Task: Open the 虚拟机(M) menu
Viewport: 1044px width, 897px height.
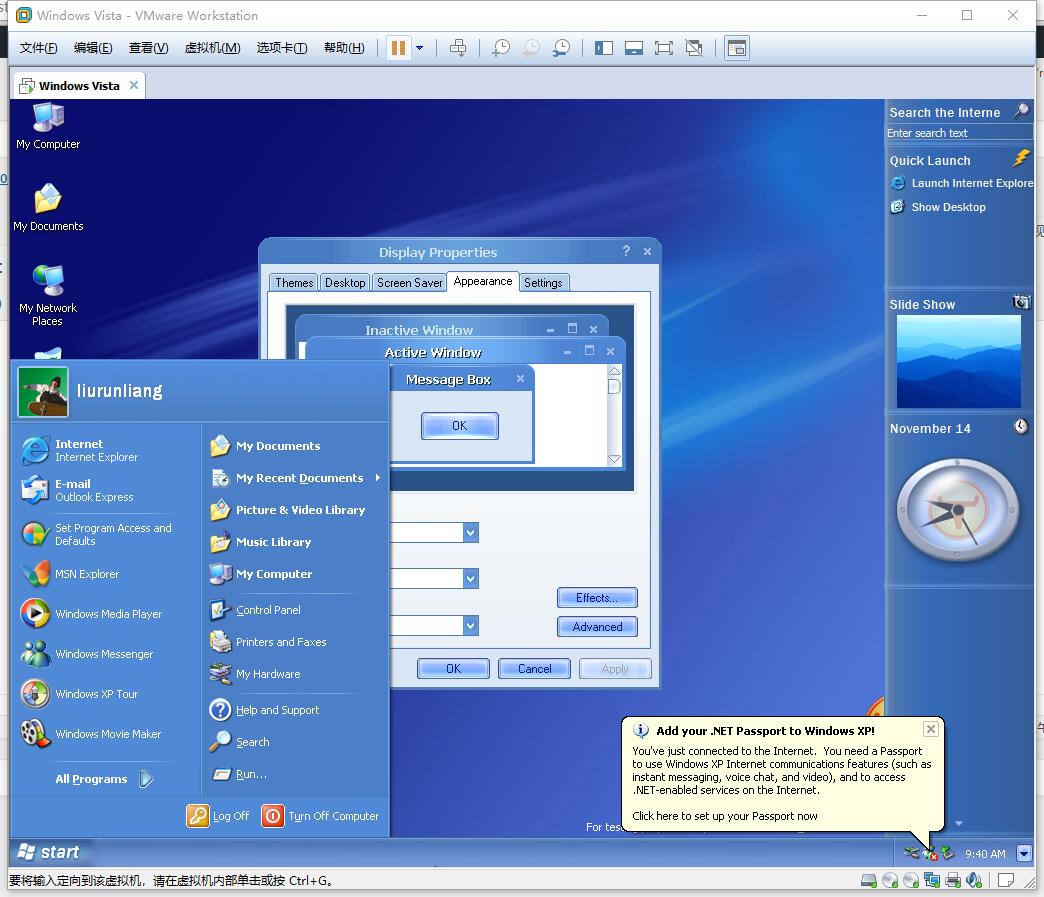Action: tap(212, 48)
